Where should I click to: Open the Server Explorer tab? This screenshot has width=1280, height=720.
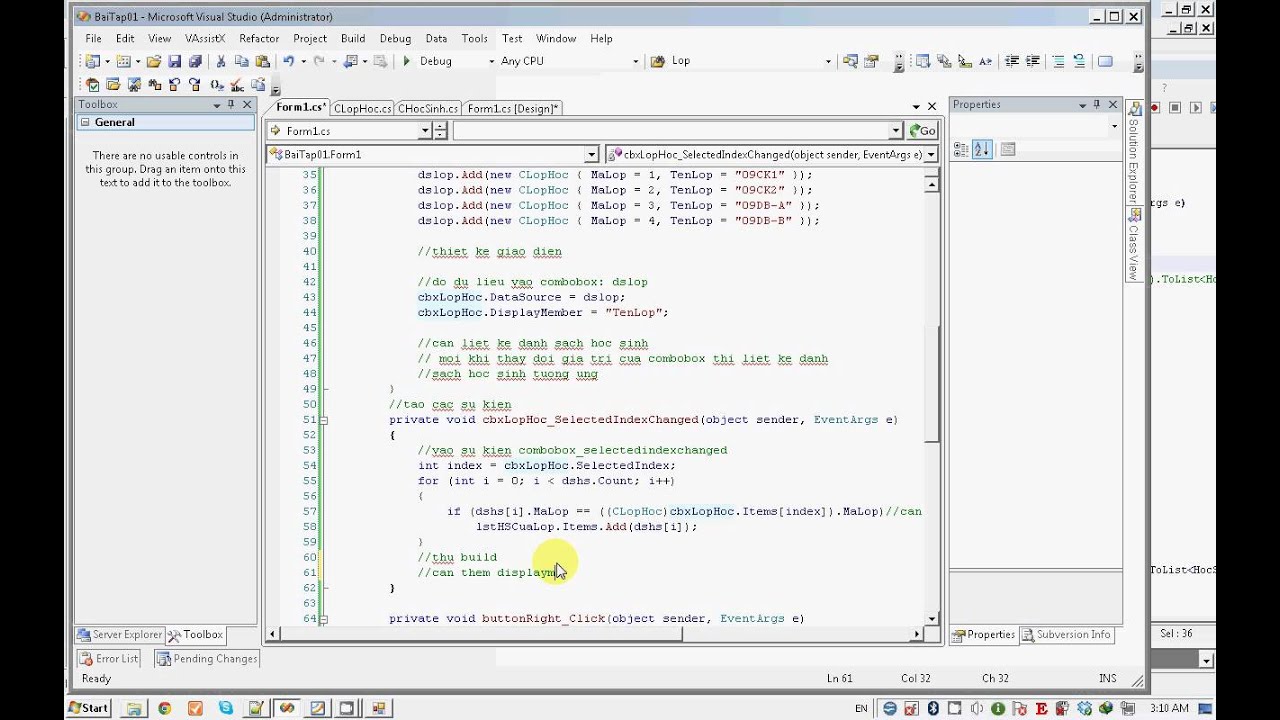point(120,635)
